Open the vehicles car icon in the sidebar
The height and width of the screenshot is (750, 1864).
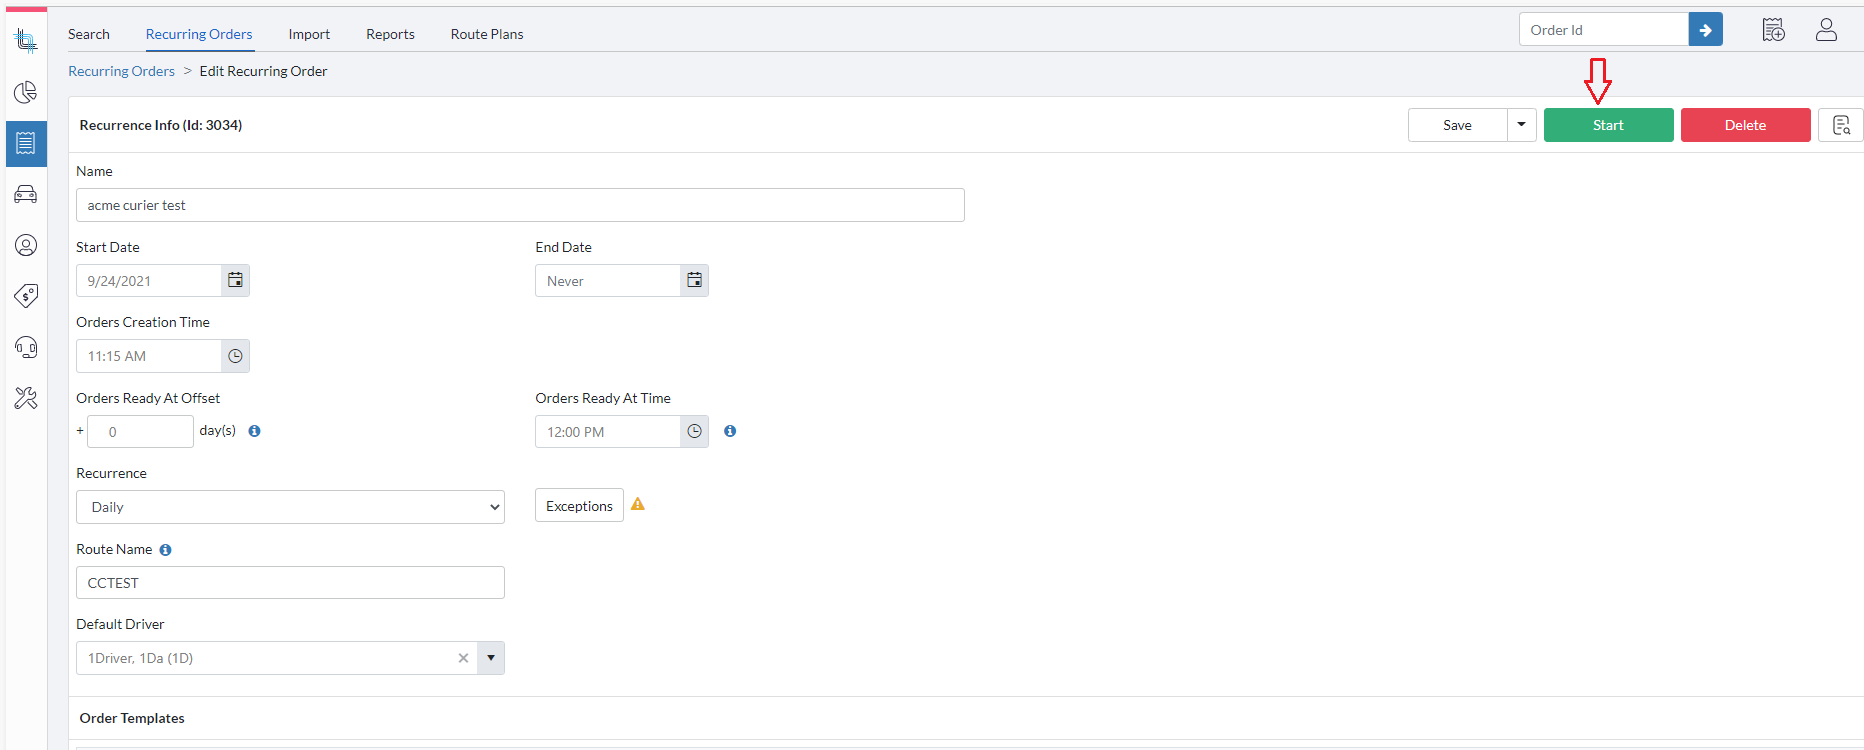[26, 194]
